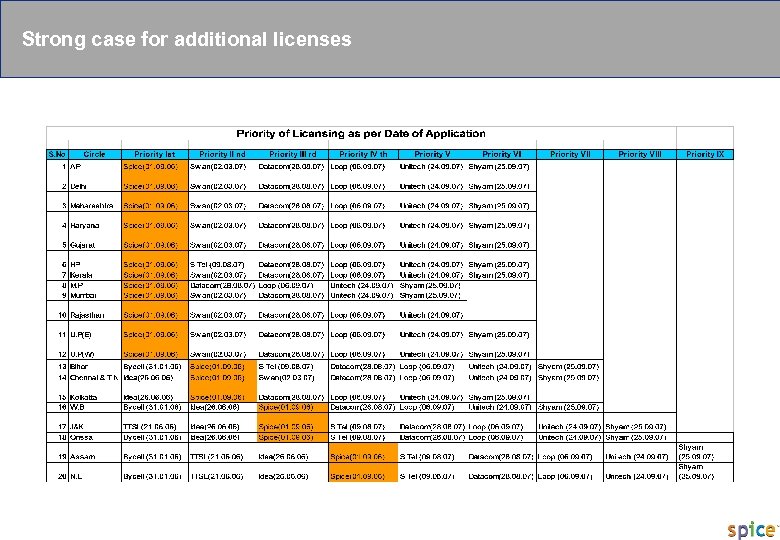Click 'Datacom(28.08.07)' in the M.P row
This screenshot has width=780, height=540.
pos(222,285)
